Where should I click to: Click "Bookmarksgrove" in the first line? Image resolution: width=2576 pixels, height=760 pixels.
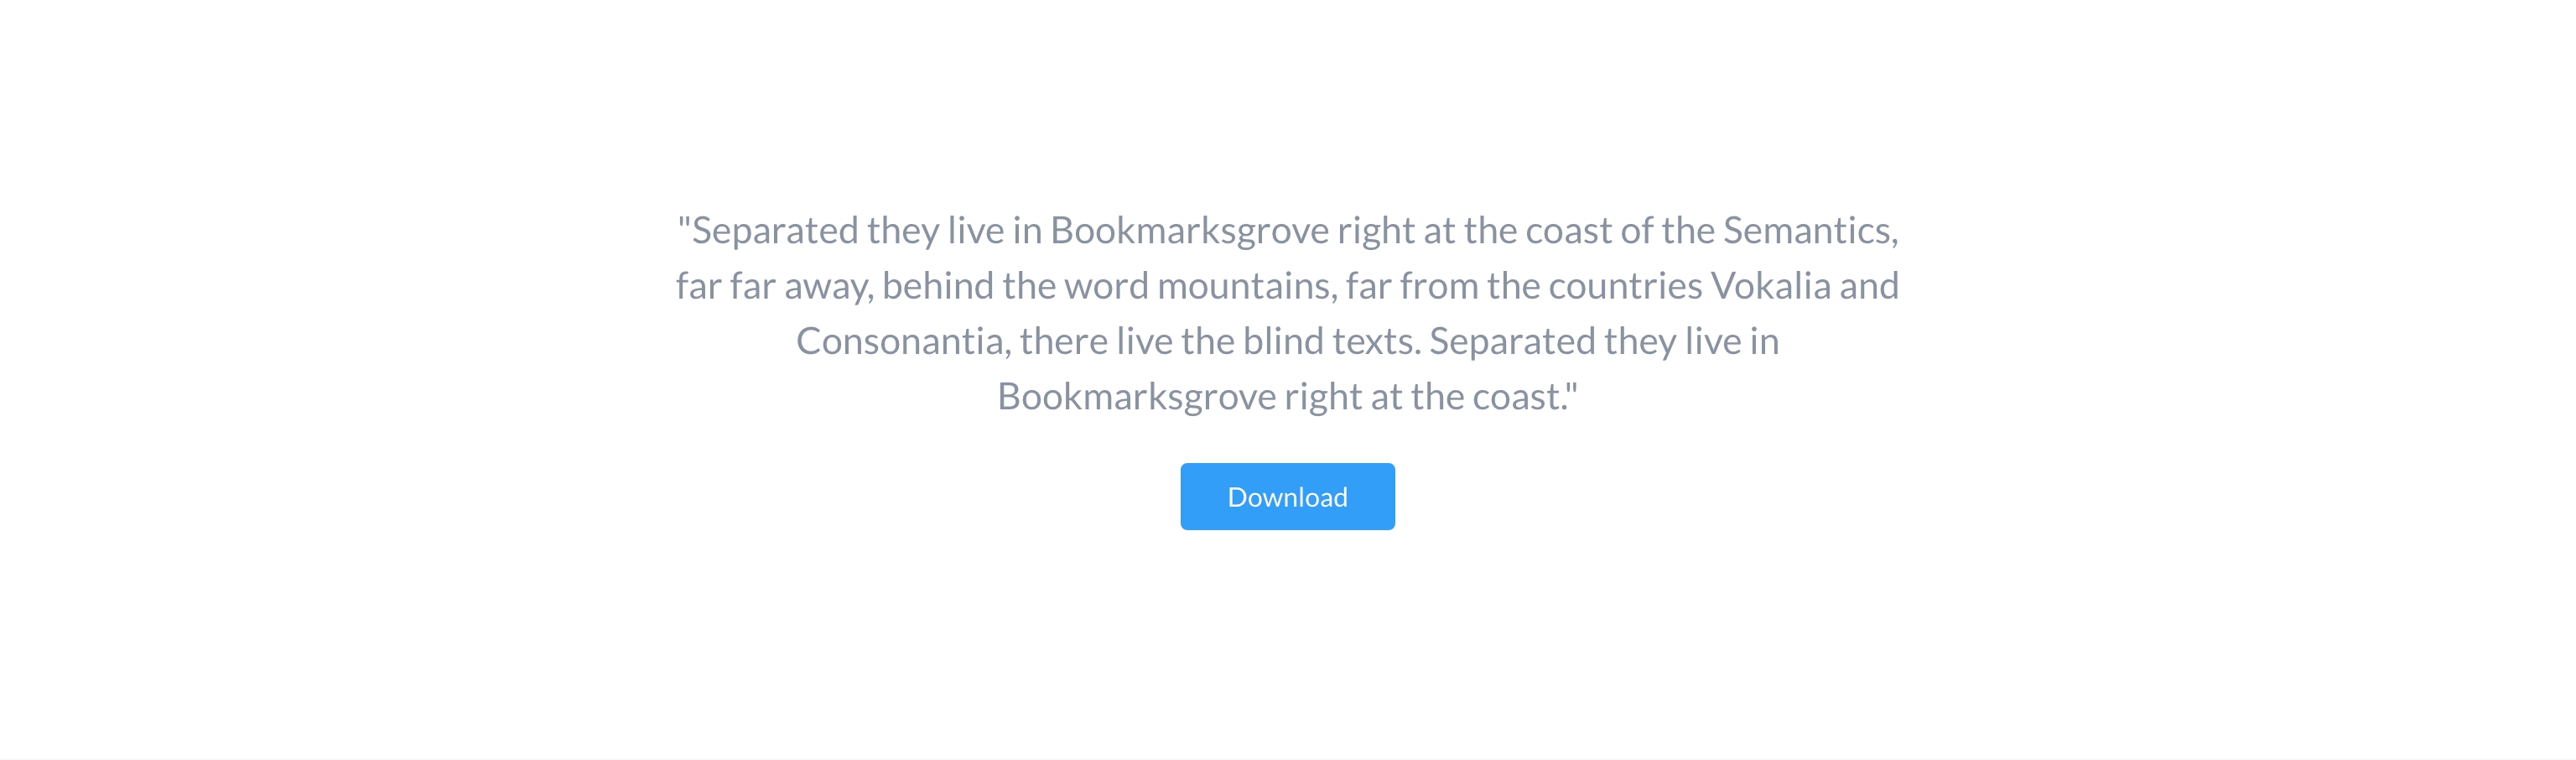coord(1189,231)
